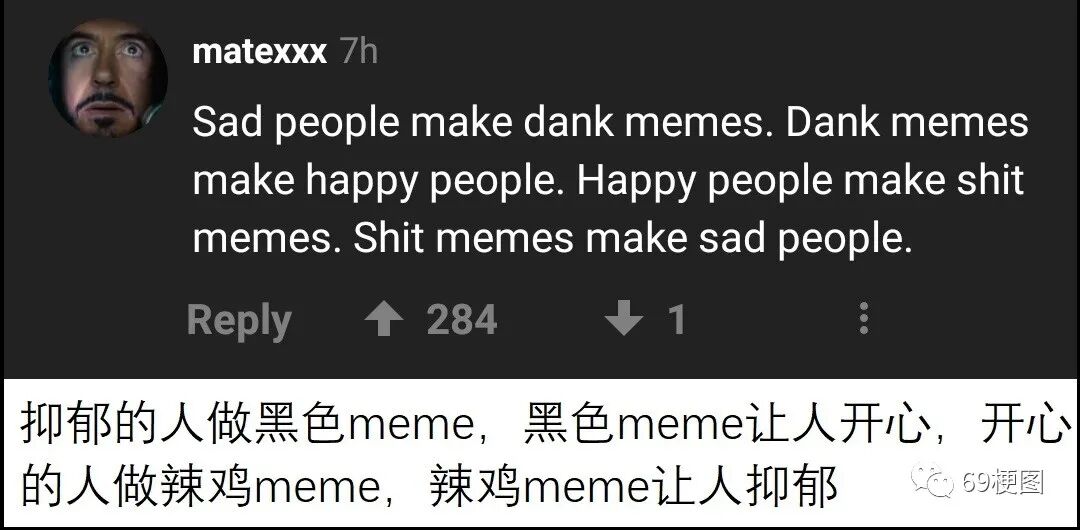Click the first "黑色meme" in the caption
The image size is (1080, 530).
tap(364, 425)
